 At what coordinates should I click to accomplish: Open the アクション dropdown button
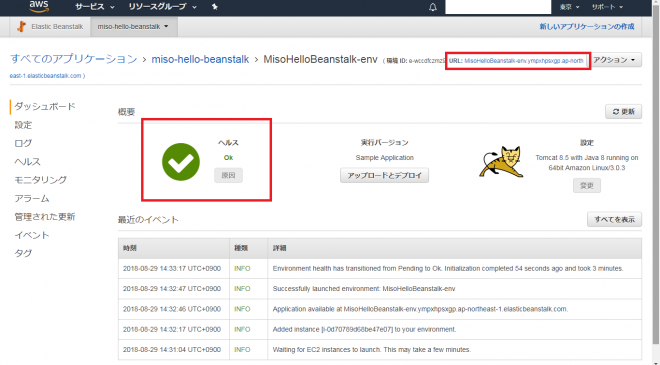(x=616, y=60)
